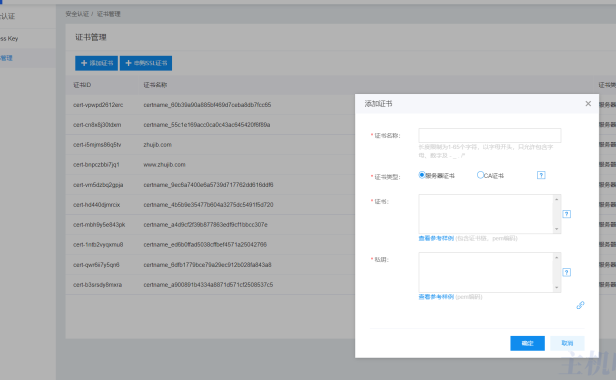The width and height of the screenshot is (616, 380).
Task: Open 查看参考样例 link under certificate textarea
Action: coord(436,239)
